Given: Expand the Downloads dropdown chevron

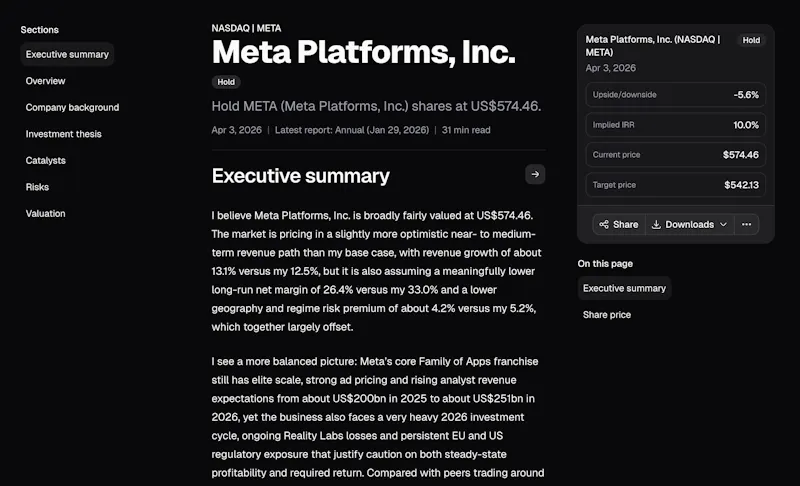Looking at the screenshot, I should click(x=723, y=224).
